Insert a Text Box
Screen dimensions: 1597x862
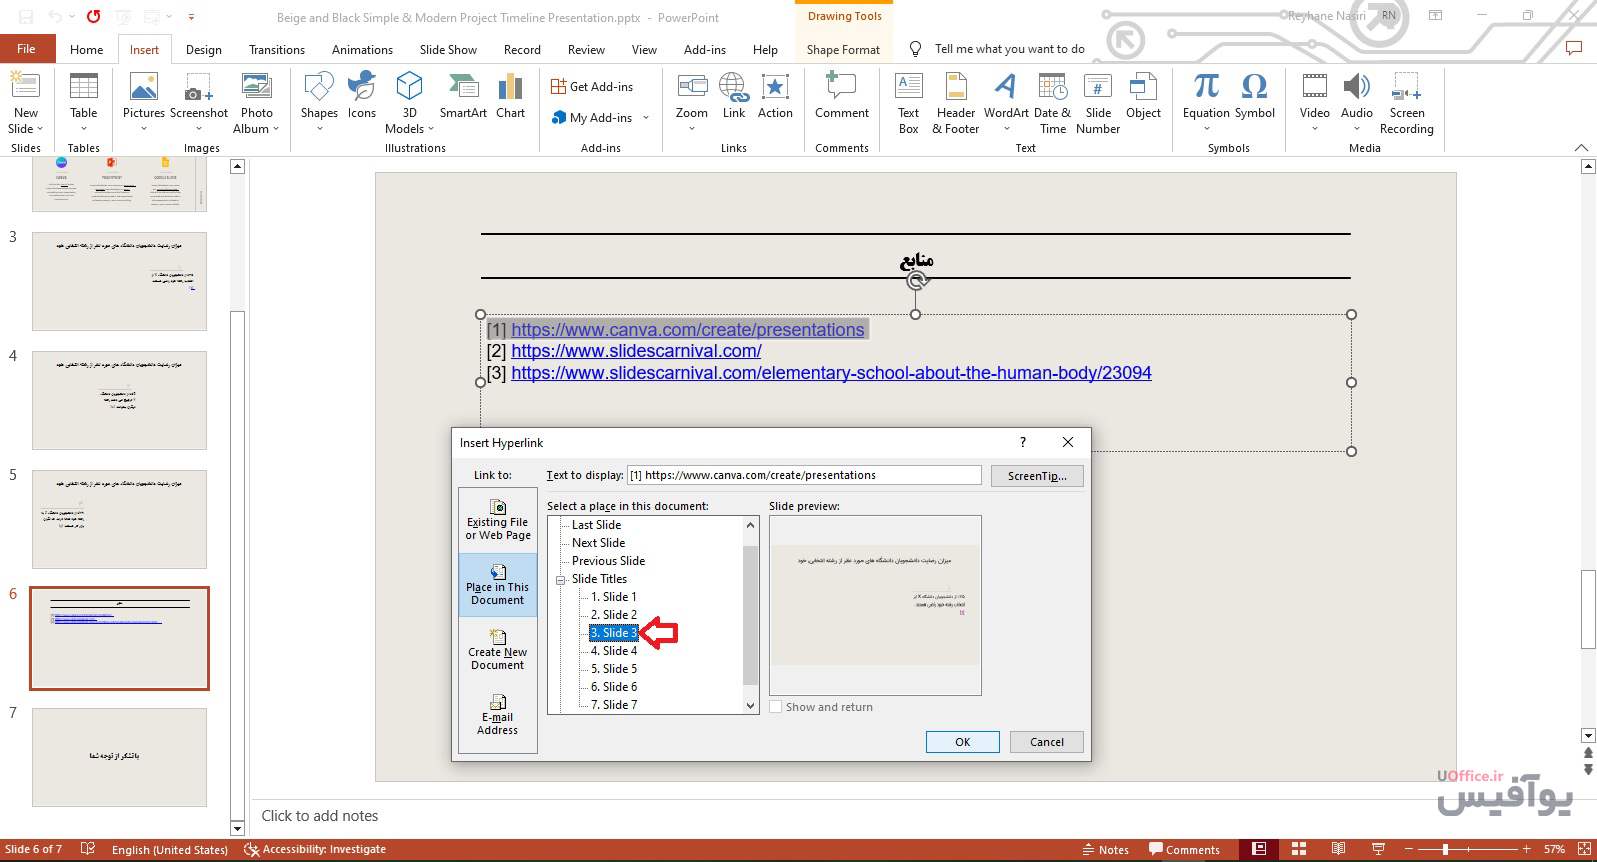[x=908, y=102]
